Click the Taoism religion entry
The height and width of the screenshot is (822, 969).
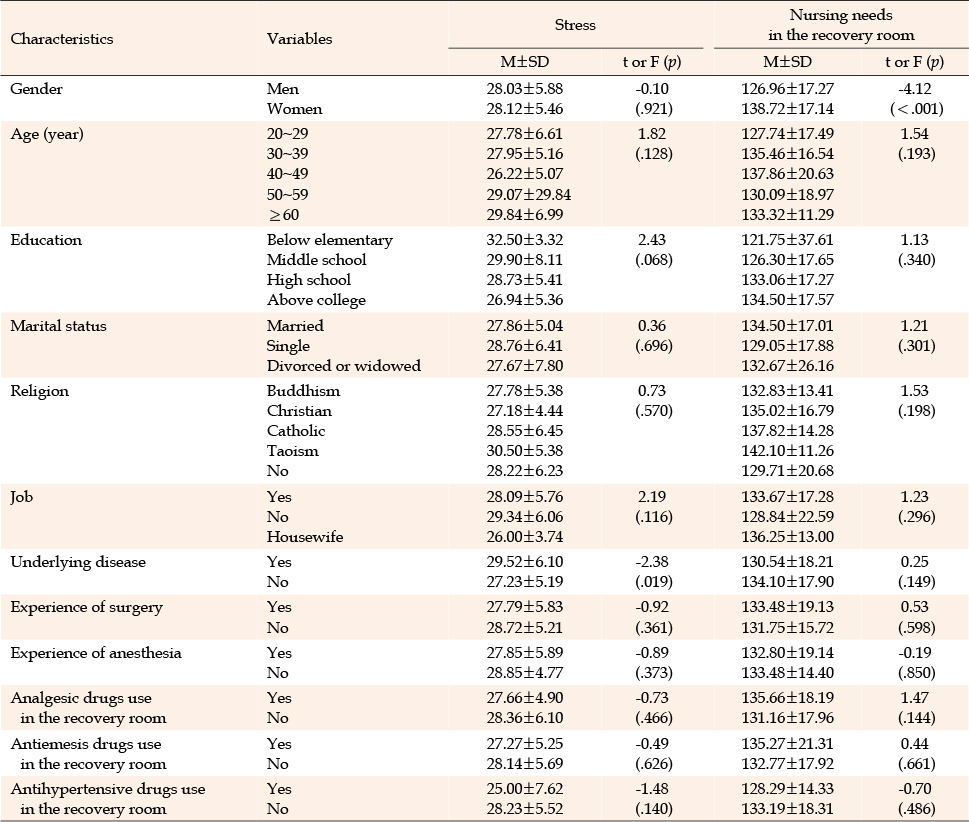292,451
